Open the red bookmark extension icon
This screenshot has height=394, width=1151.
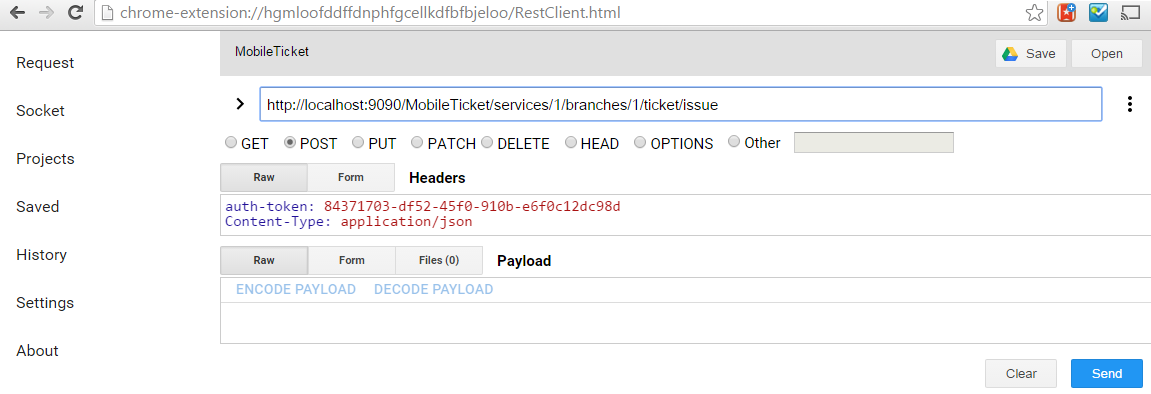pyautogui.click(x=1067, y=12)
